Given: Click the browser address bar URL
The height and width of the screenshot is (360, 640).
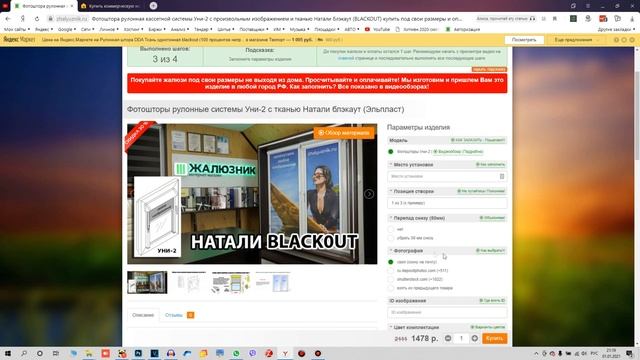Looking at the screenshot, I should click(x=71, y=19).
